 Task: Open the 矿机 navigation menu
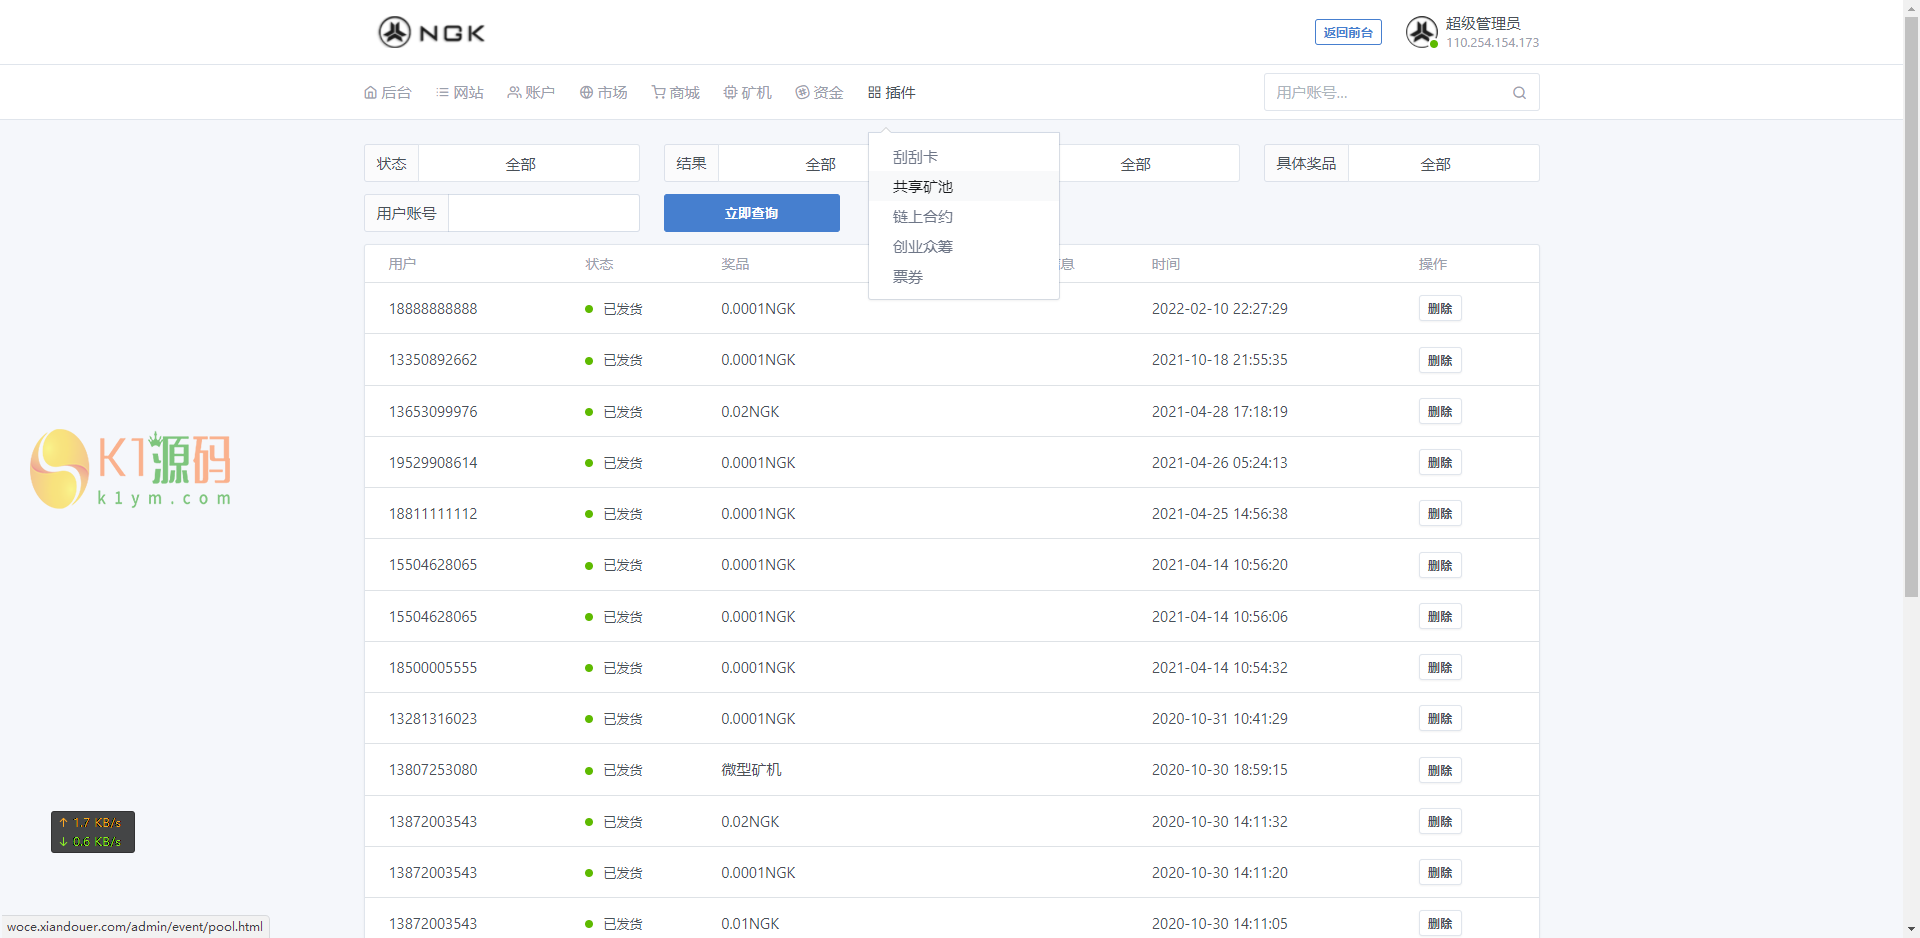[748, 93]
